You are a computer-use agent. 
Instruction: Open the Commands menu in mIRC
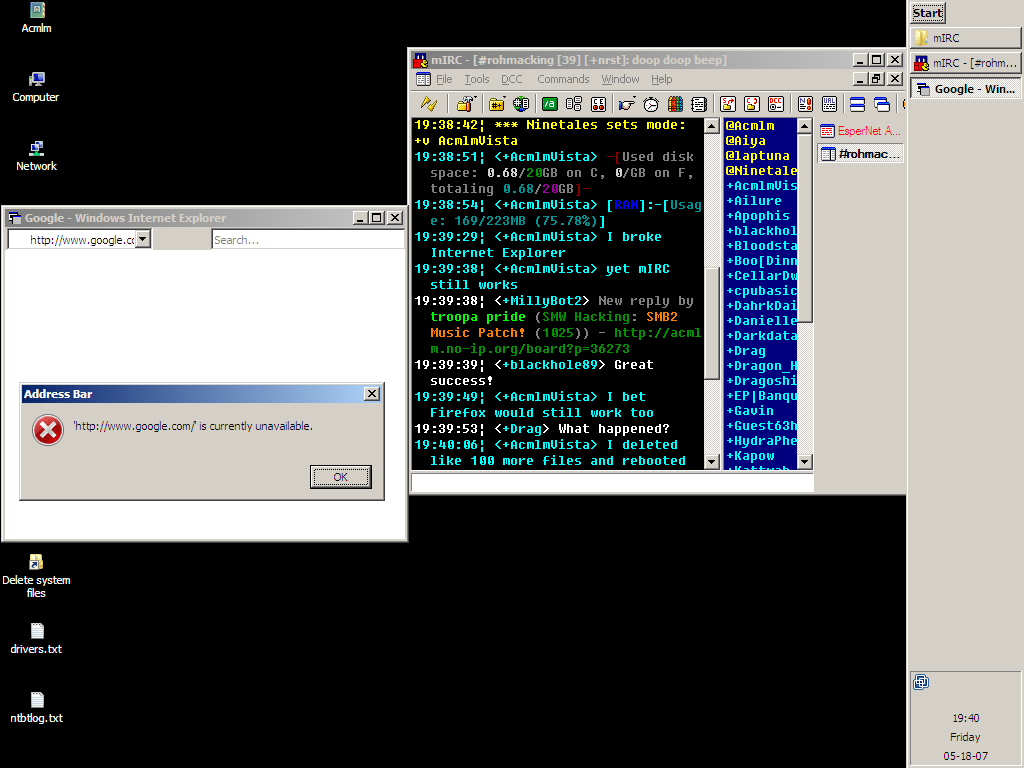(x=563, y=79)
